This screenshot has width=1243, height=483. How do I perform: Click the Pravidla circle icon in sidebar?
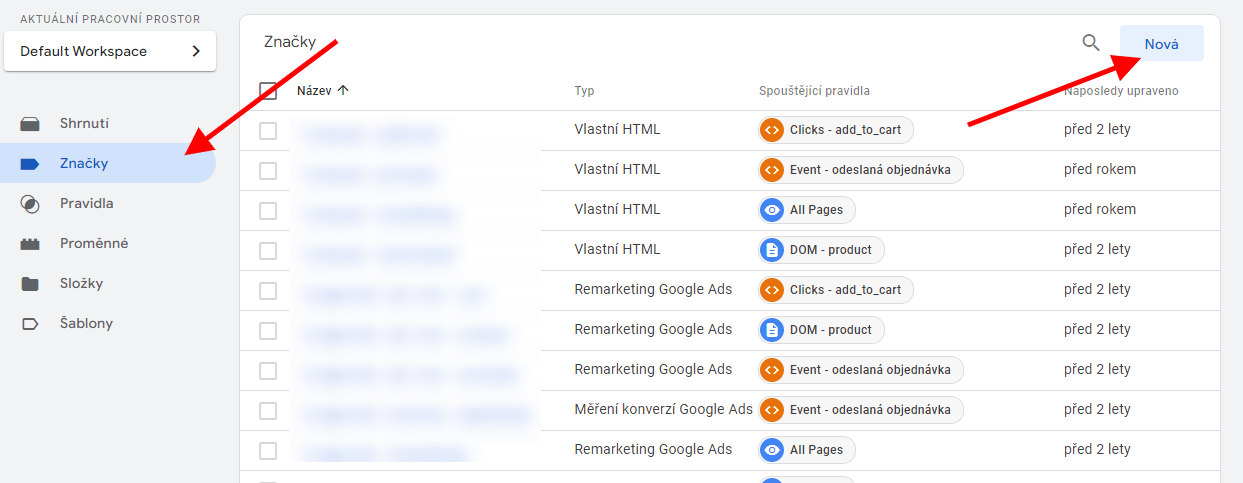pyautogui.click(x=30, y=204)
